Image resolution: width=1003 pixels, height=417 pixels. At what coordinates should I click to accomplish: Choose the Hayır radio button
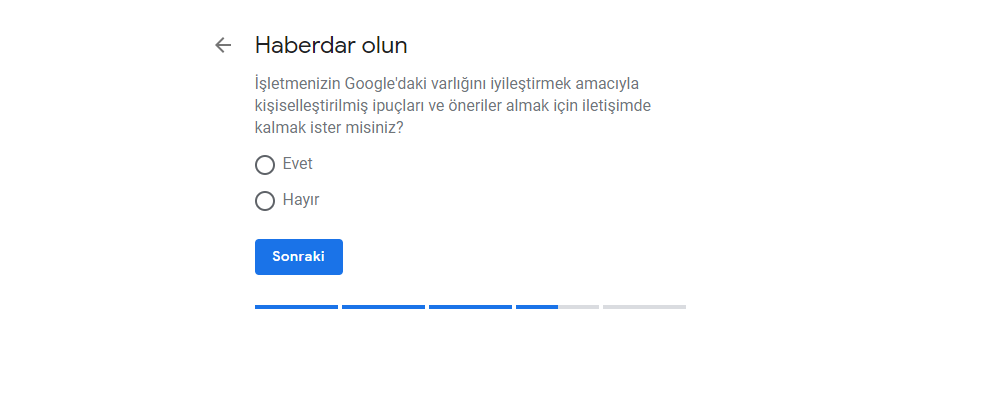coord(265,201)
